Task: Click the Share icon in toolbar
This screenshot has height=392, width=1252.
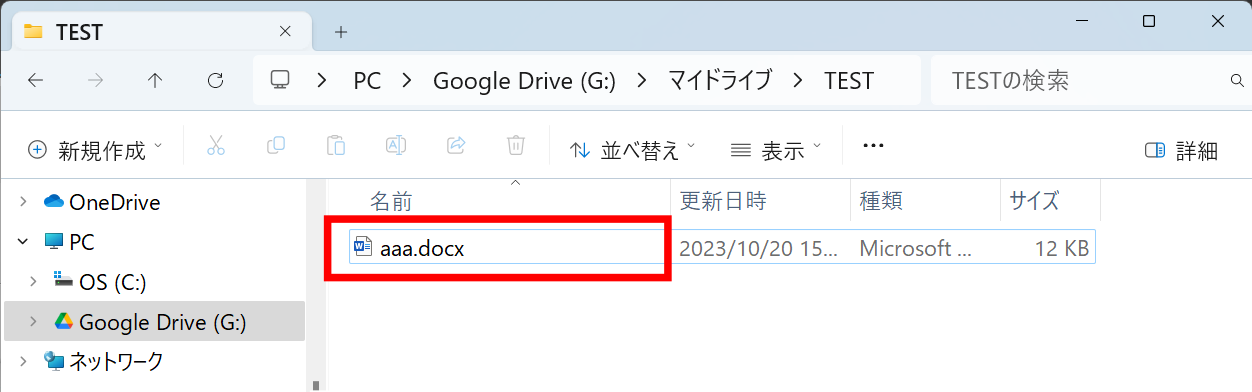Action: pyautogui.click(x=456, y=146)
